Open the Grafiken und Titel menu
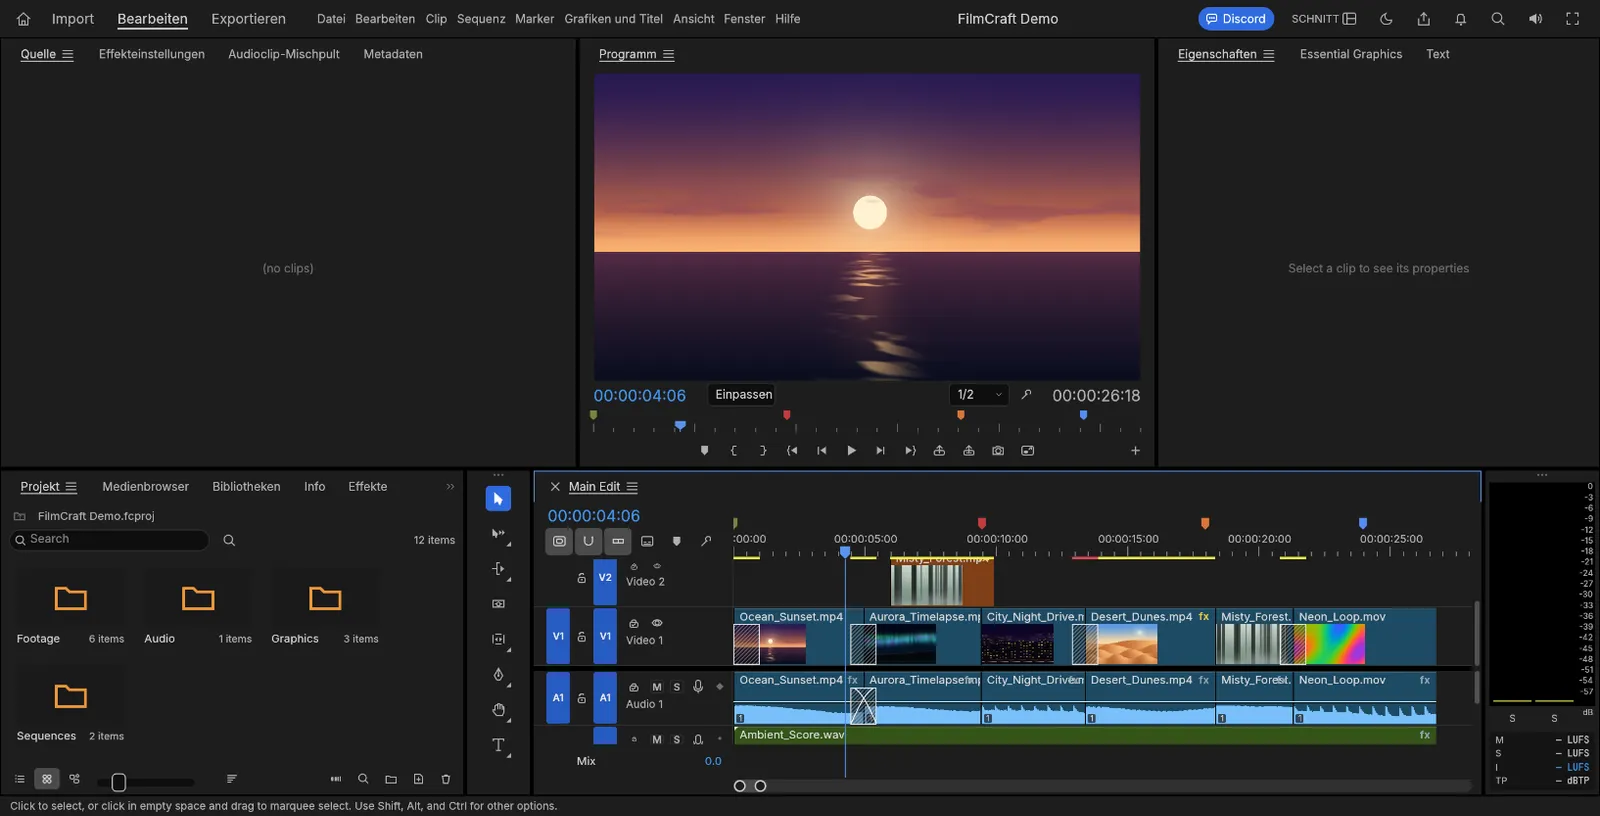 [x=613, y=19]
